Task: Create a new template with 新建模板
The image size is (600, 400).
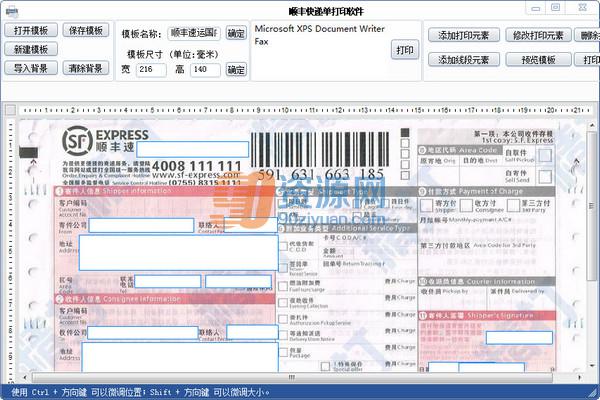Action: [x=31, y=49]
